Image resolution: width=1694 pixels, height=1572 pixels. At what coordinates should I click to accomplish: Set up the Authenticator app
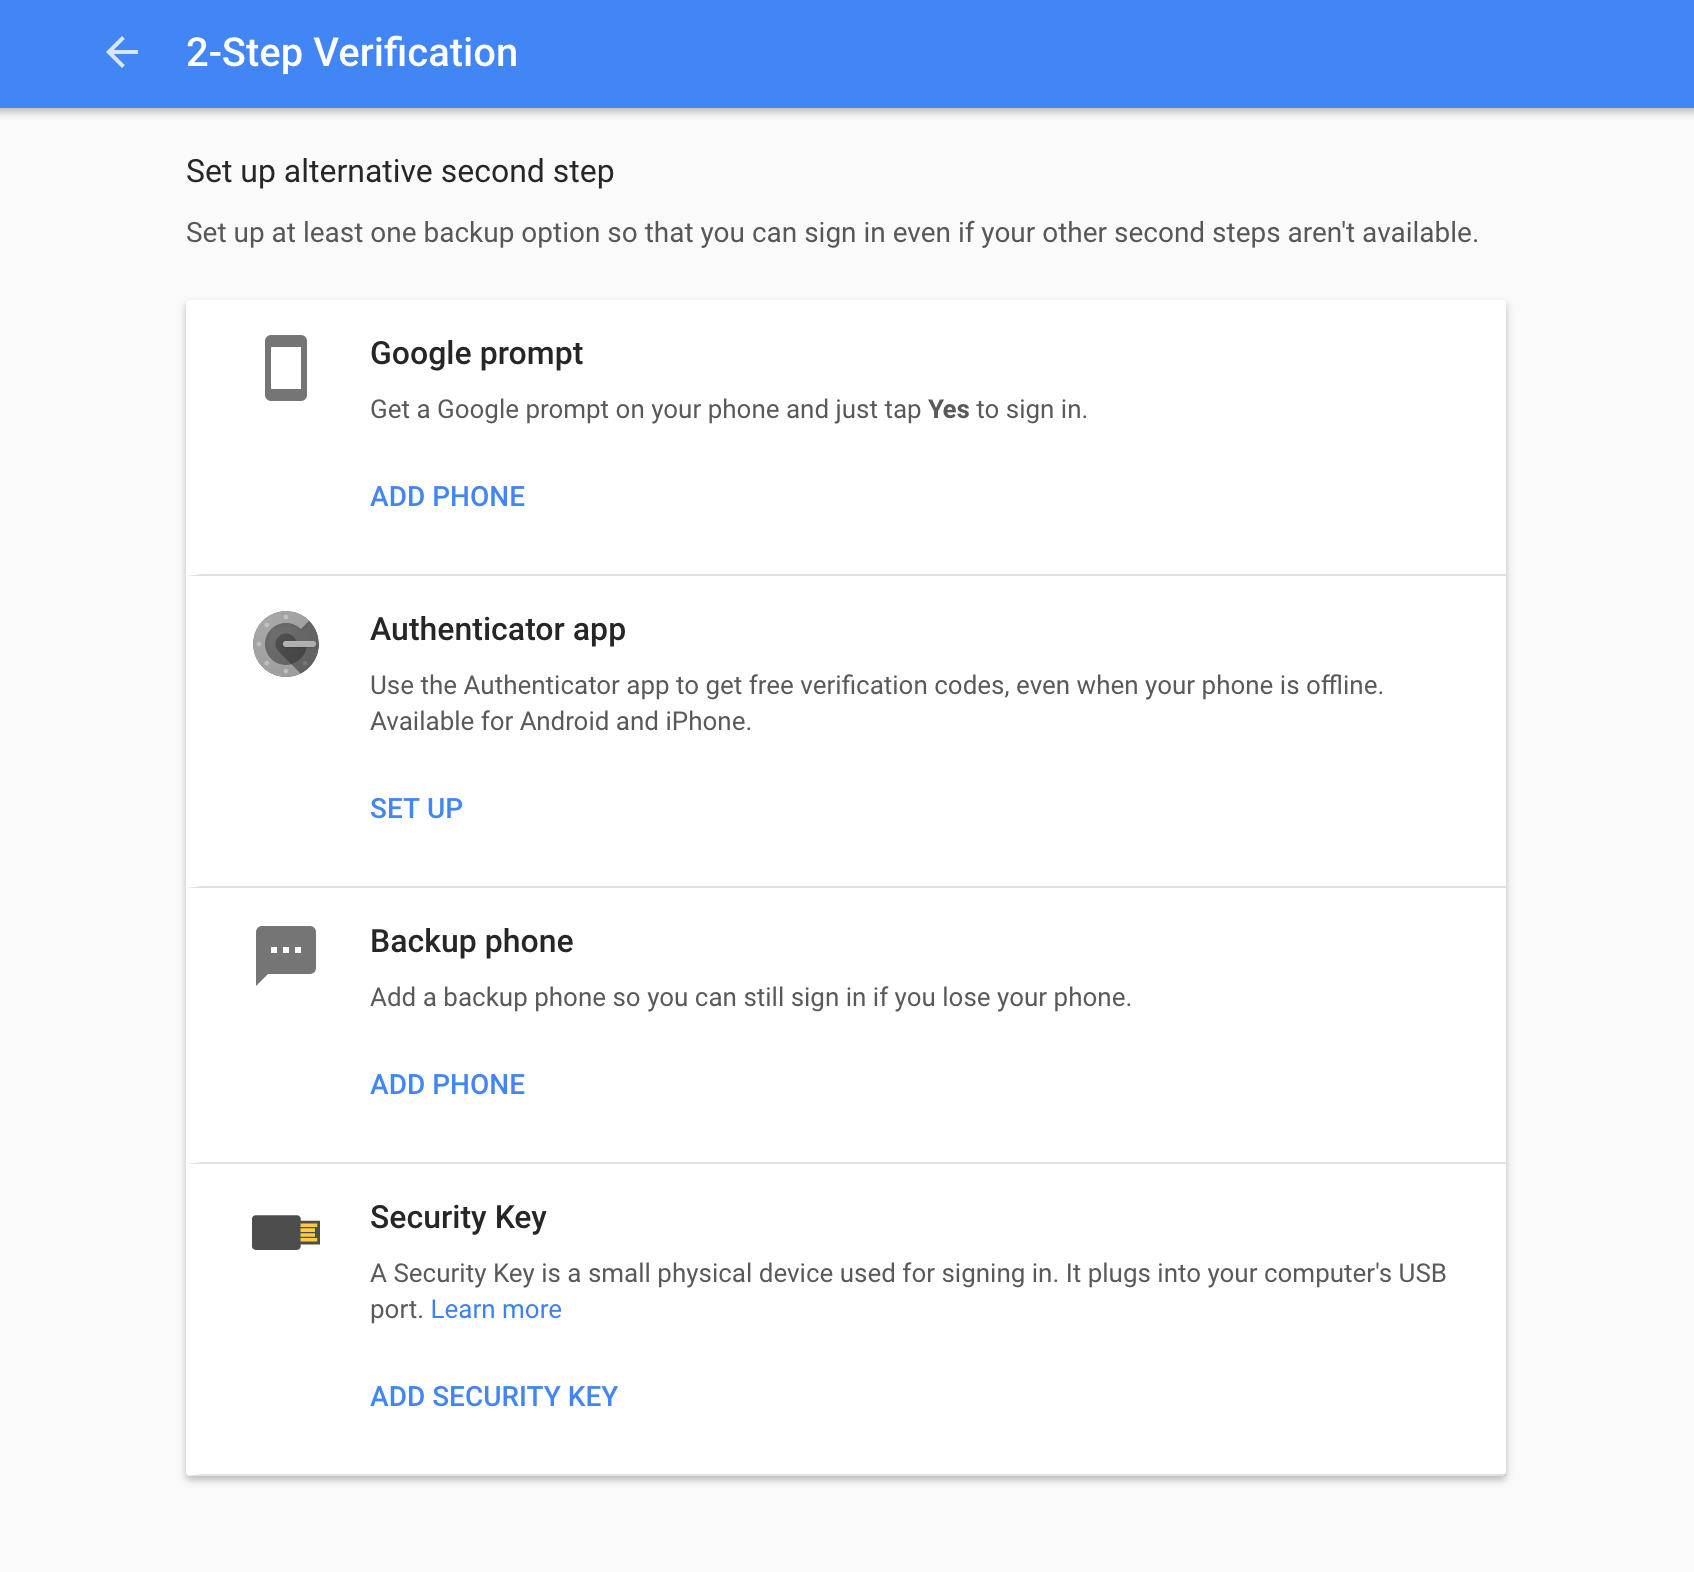[417, 809]
